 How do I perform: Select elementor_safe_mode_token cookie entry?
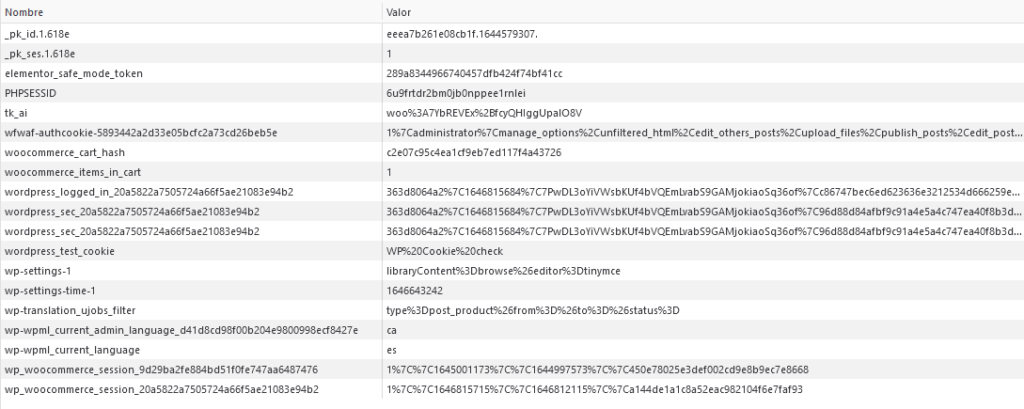click(512, 74)
